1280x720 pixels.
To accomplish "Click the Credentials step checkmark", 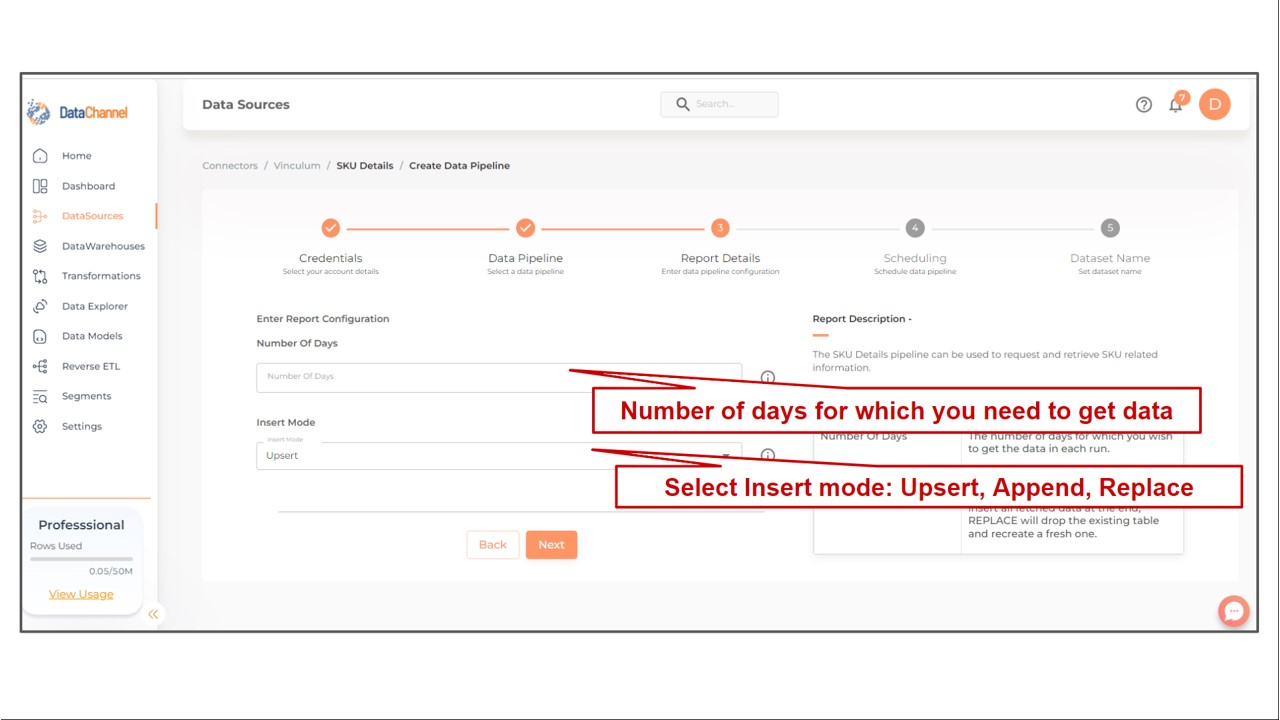I will click(331, 228).
